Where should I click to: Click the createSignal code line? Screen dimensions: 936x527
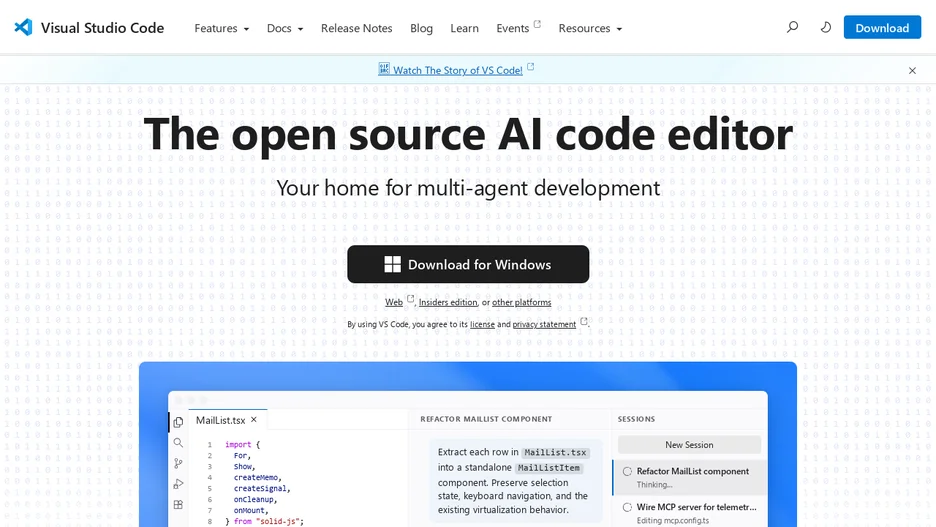(261, 488)
